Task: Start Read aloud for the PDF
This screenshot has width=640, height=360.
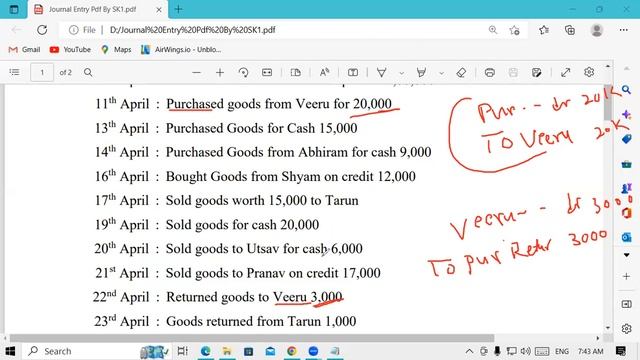Action: click(x=324, y=73)
